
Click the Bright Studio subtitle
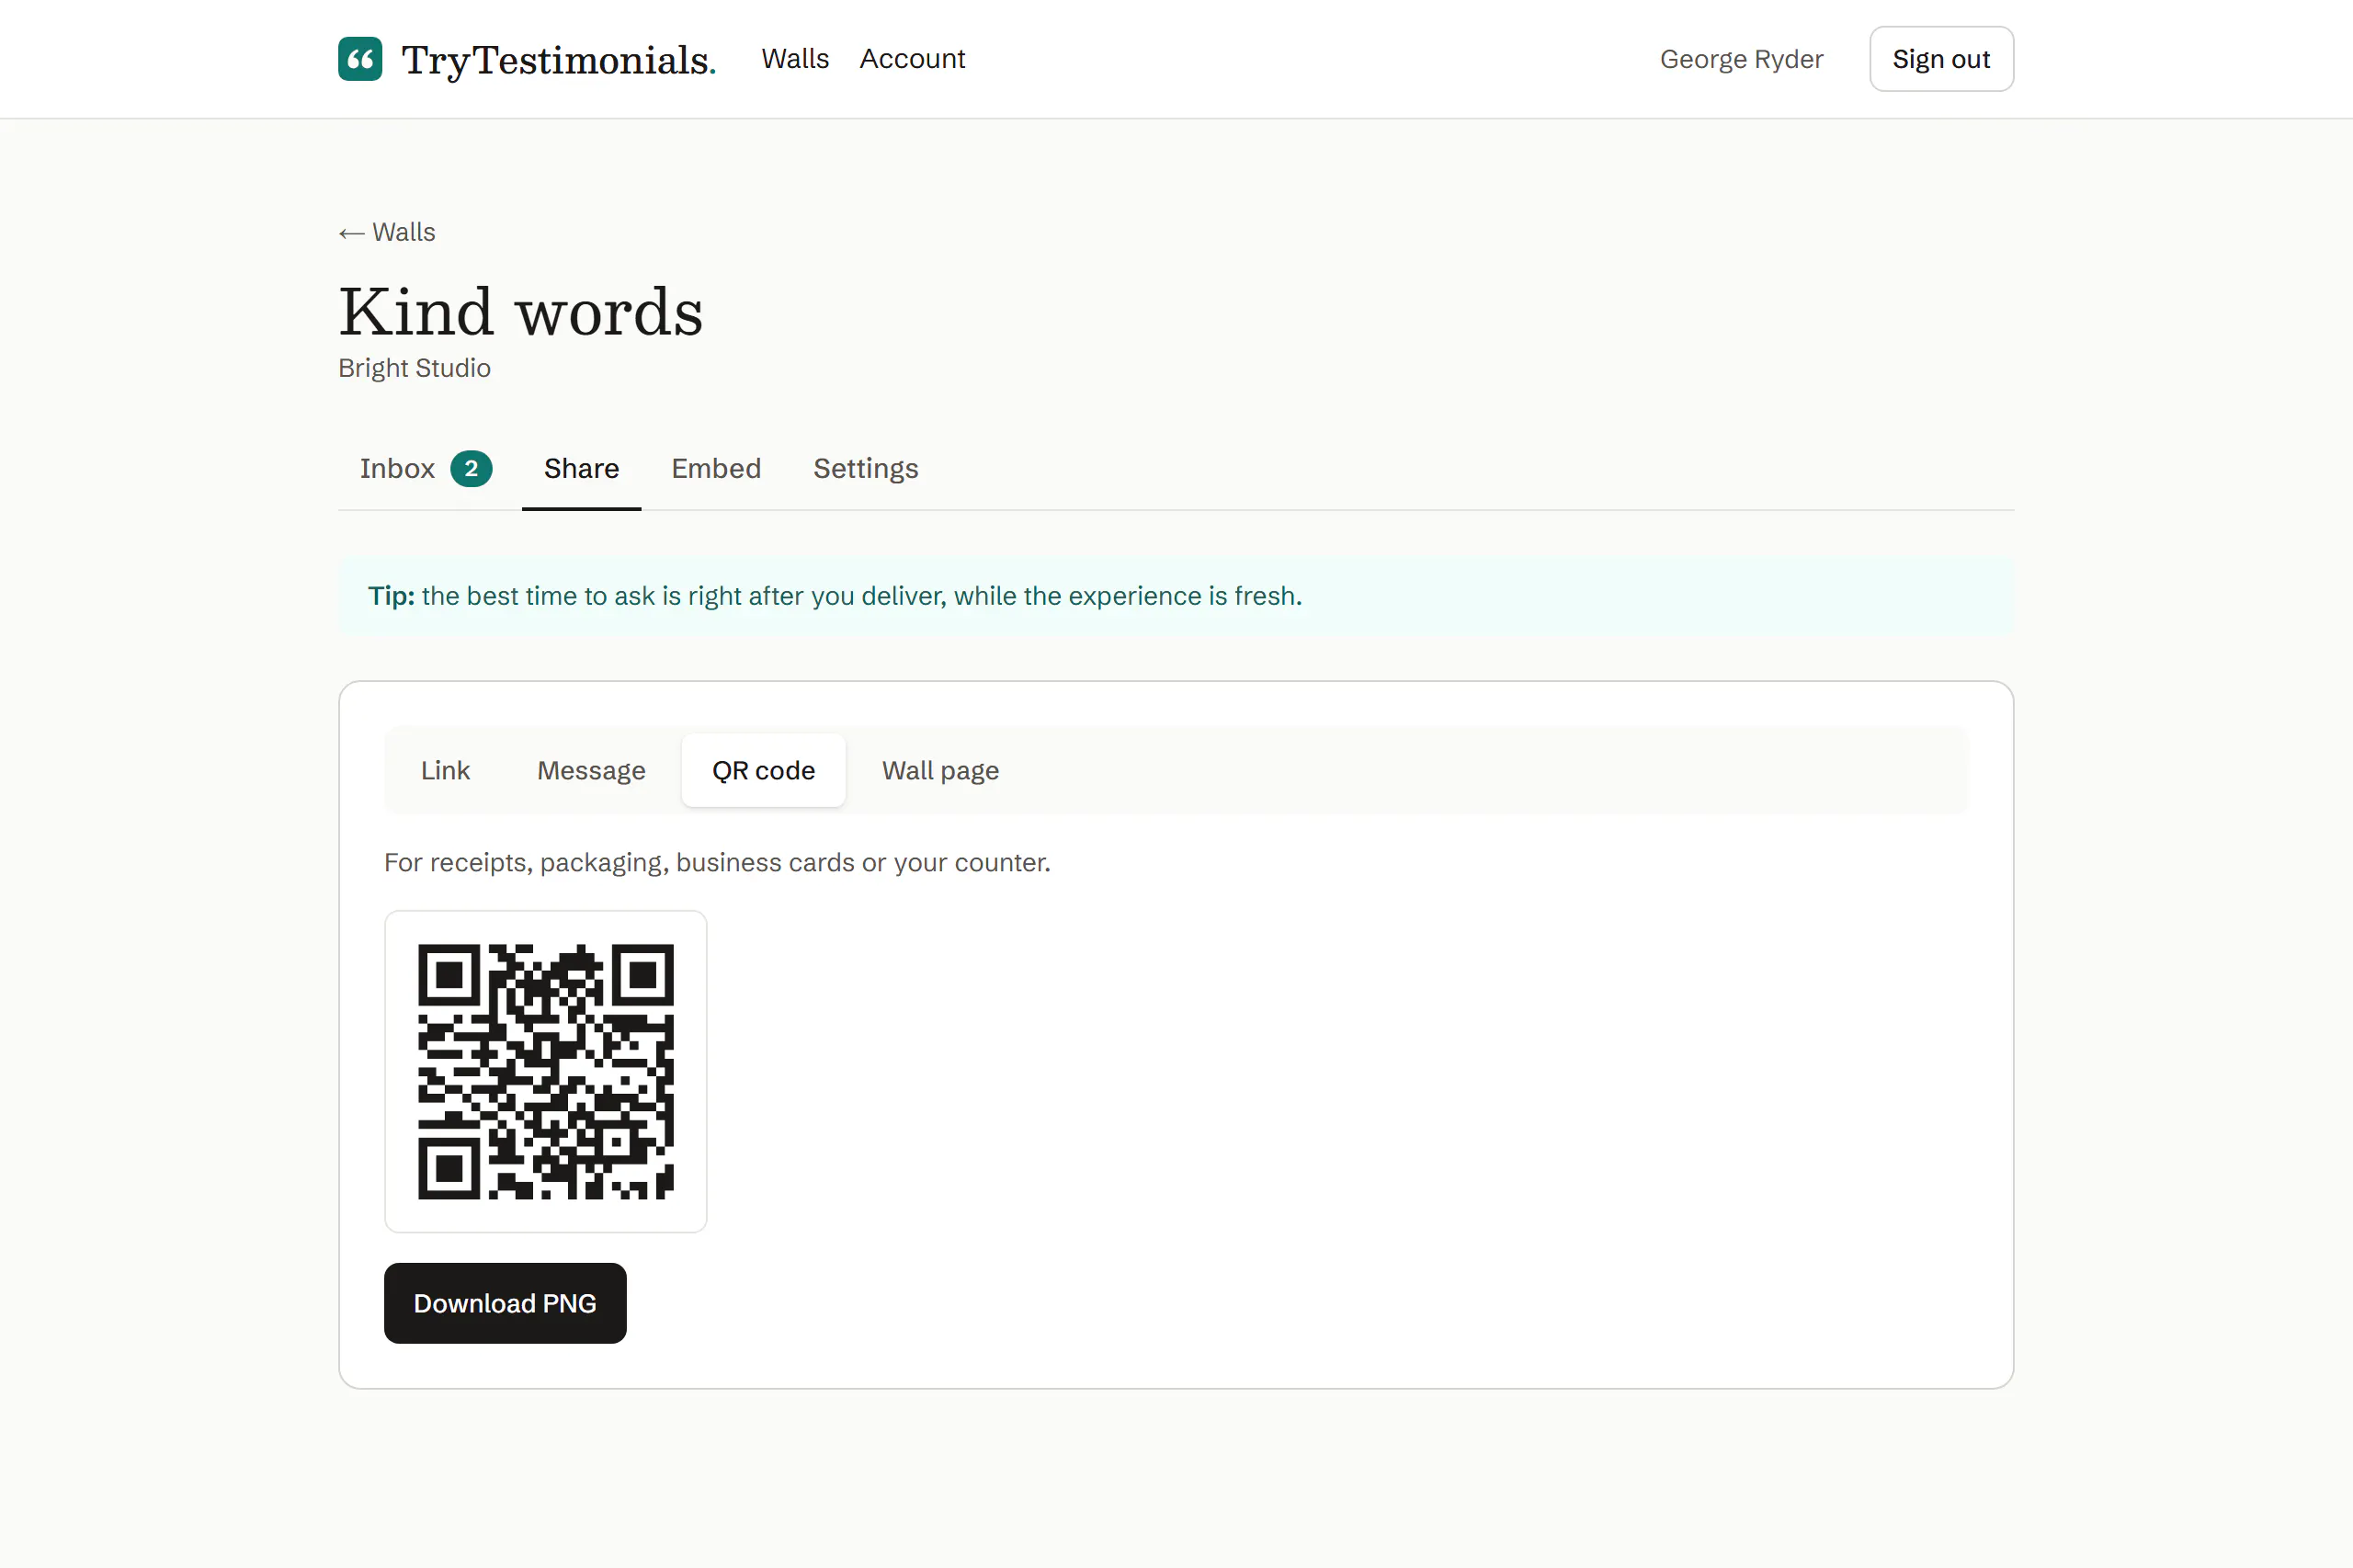pos(414,368)
